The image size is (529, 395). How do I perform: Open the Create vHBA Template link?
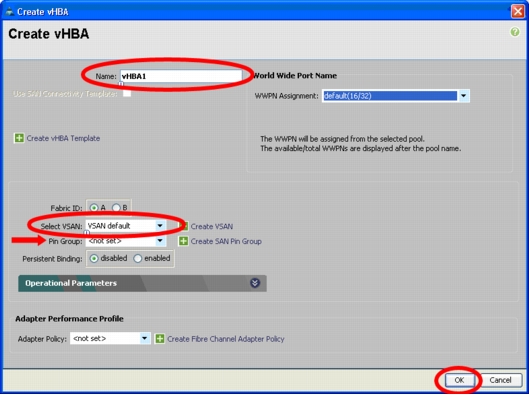point(63,138)
